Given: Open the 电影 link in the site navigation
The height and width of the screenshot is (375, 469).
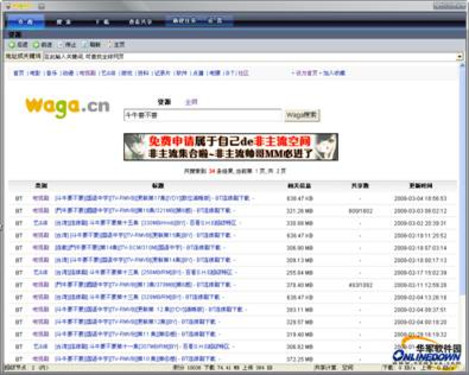Looking at the screenshot, I should coord(35,73).
